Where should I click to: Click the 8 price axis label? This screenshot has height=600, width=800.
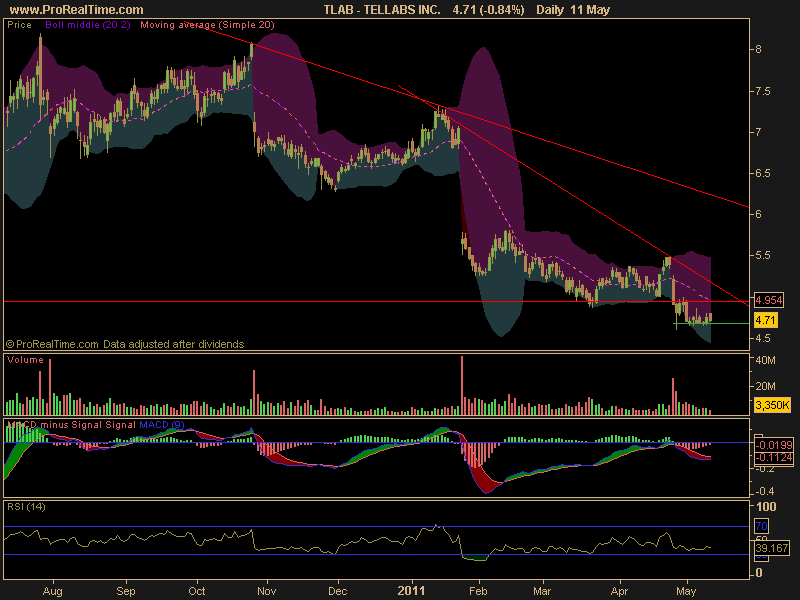(759, 49)
